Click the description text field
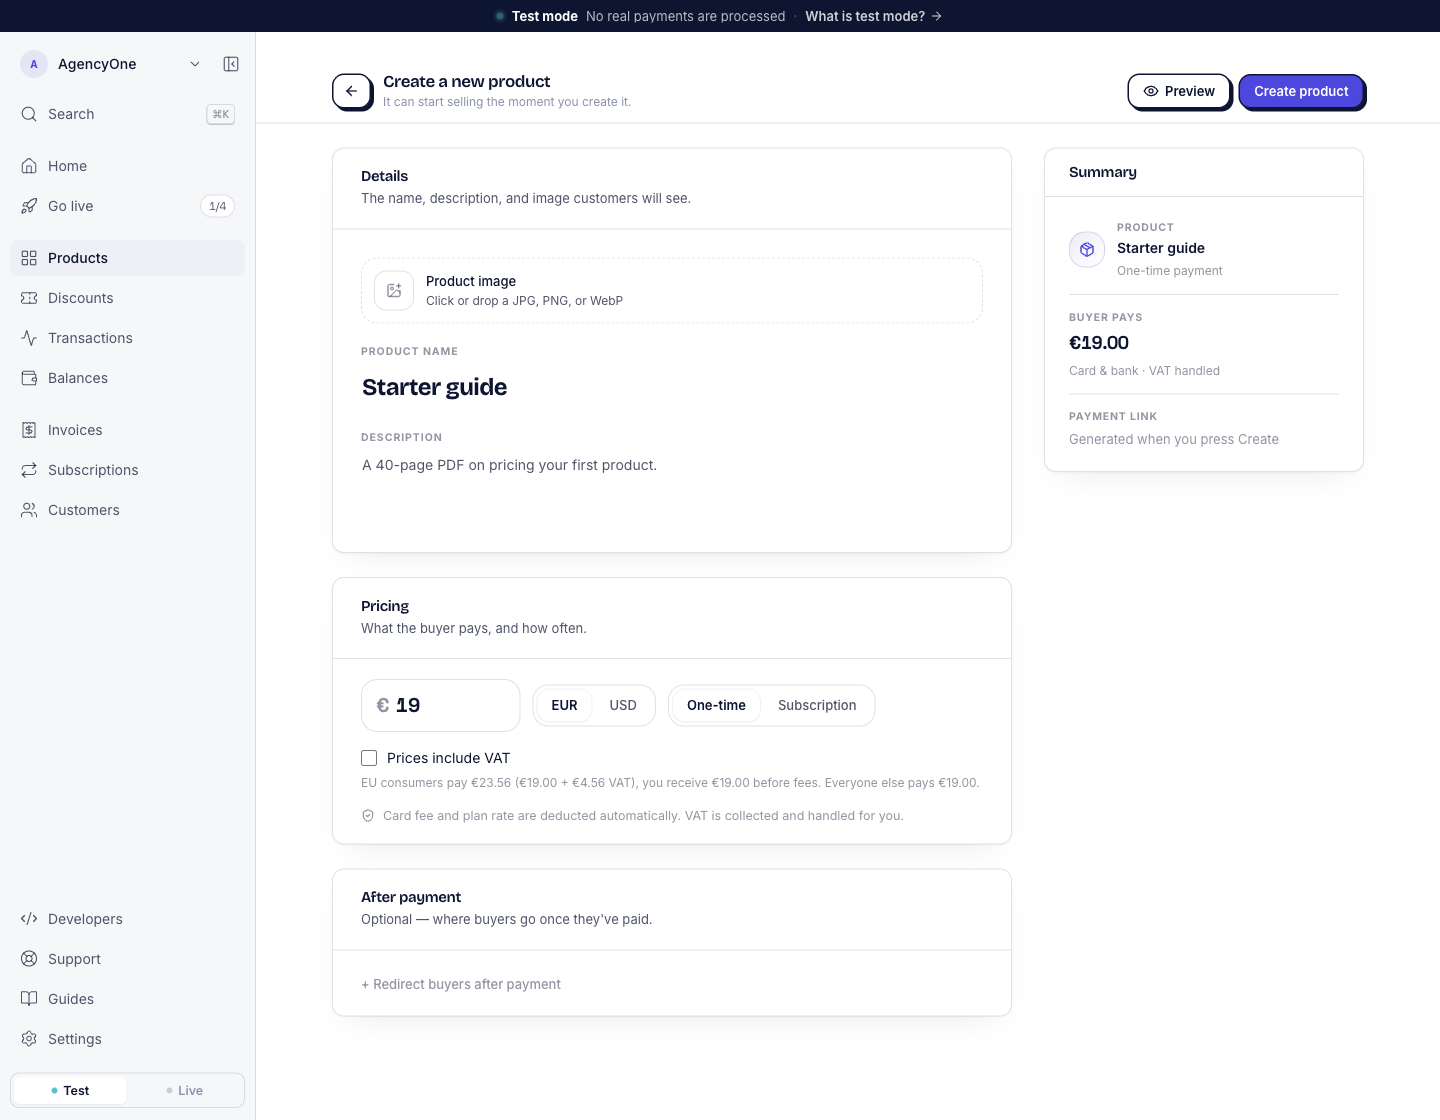 point(671,490)
